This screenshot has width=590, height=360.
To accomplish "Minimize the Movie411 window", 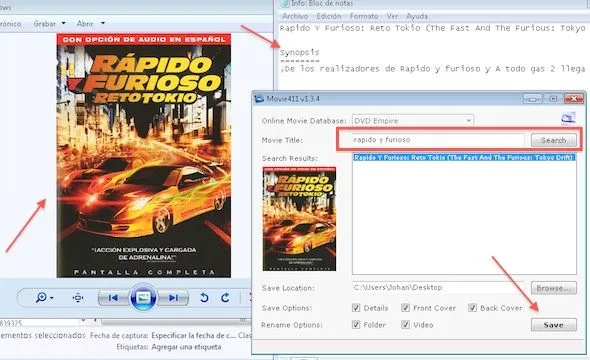I will tap(532, 99).
